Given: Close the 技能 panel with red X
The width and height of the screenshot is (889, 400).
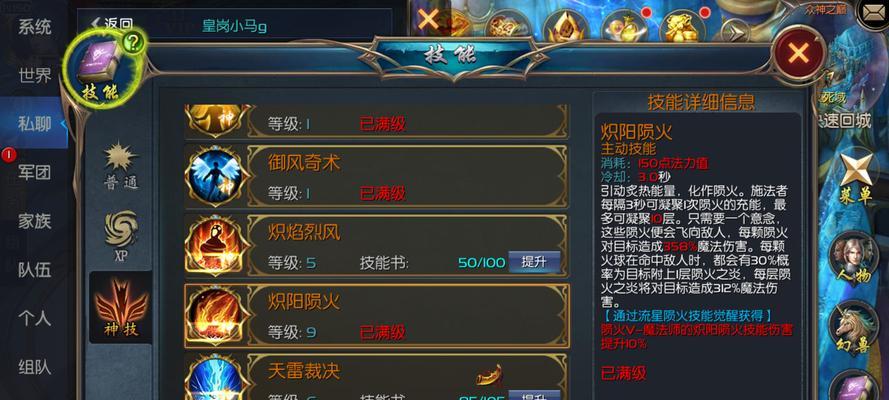Looking at the screenshot, I should pyautogui.click(x=798, y=54).
